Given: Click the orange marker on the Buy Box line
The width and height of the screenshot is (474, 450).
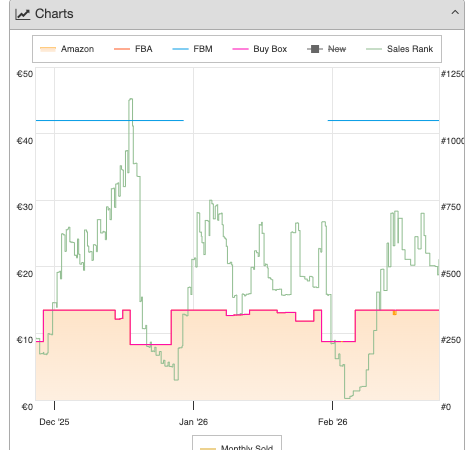Looking at the screenshot, I should click(x=395, y=313).
